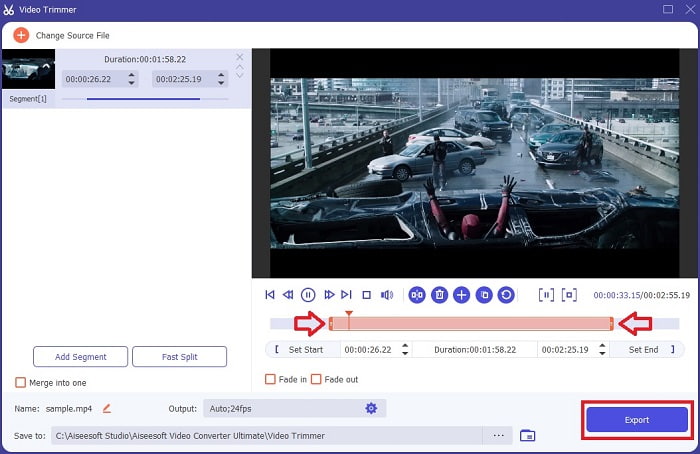Open output settings gear icon
Viewport: 700px width, 454px height.
click(371, 408)
